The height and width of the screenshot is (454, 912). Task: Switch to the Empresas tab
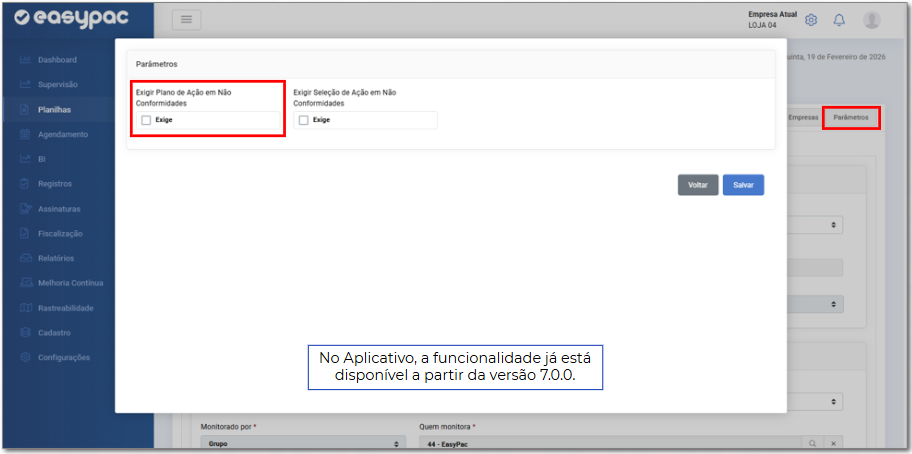tap(802, 117)
